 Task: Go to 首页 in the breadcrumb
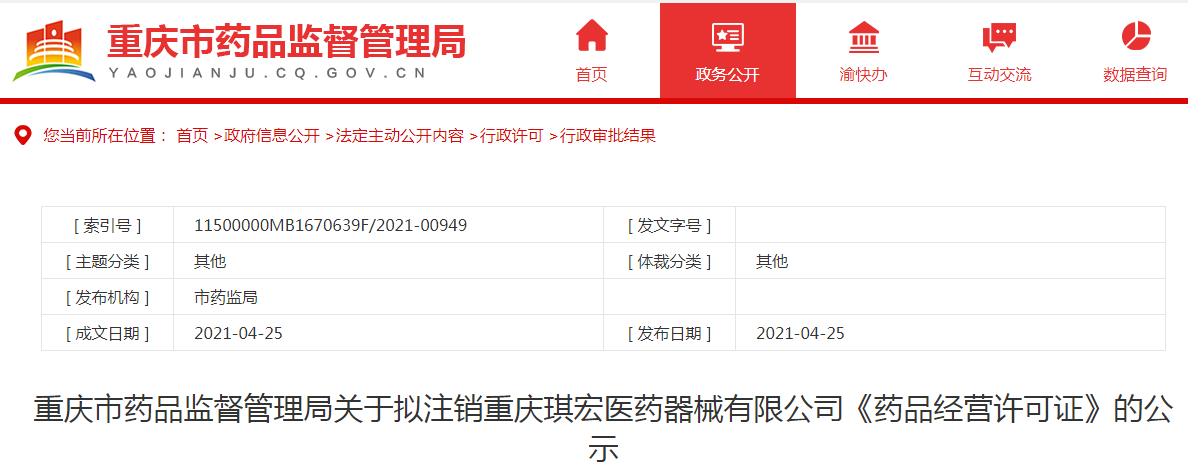click(x=192, y=136)
